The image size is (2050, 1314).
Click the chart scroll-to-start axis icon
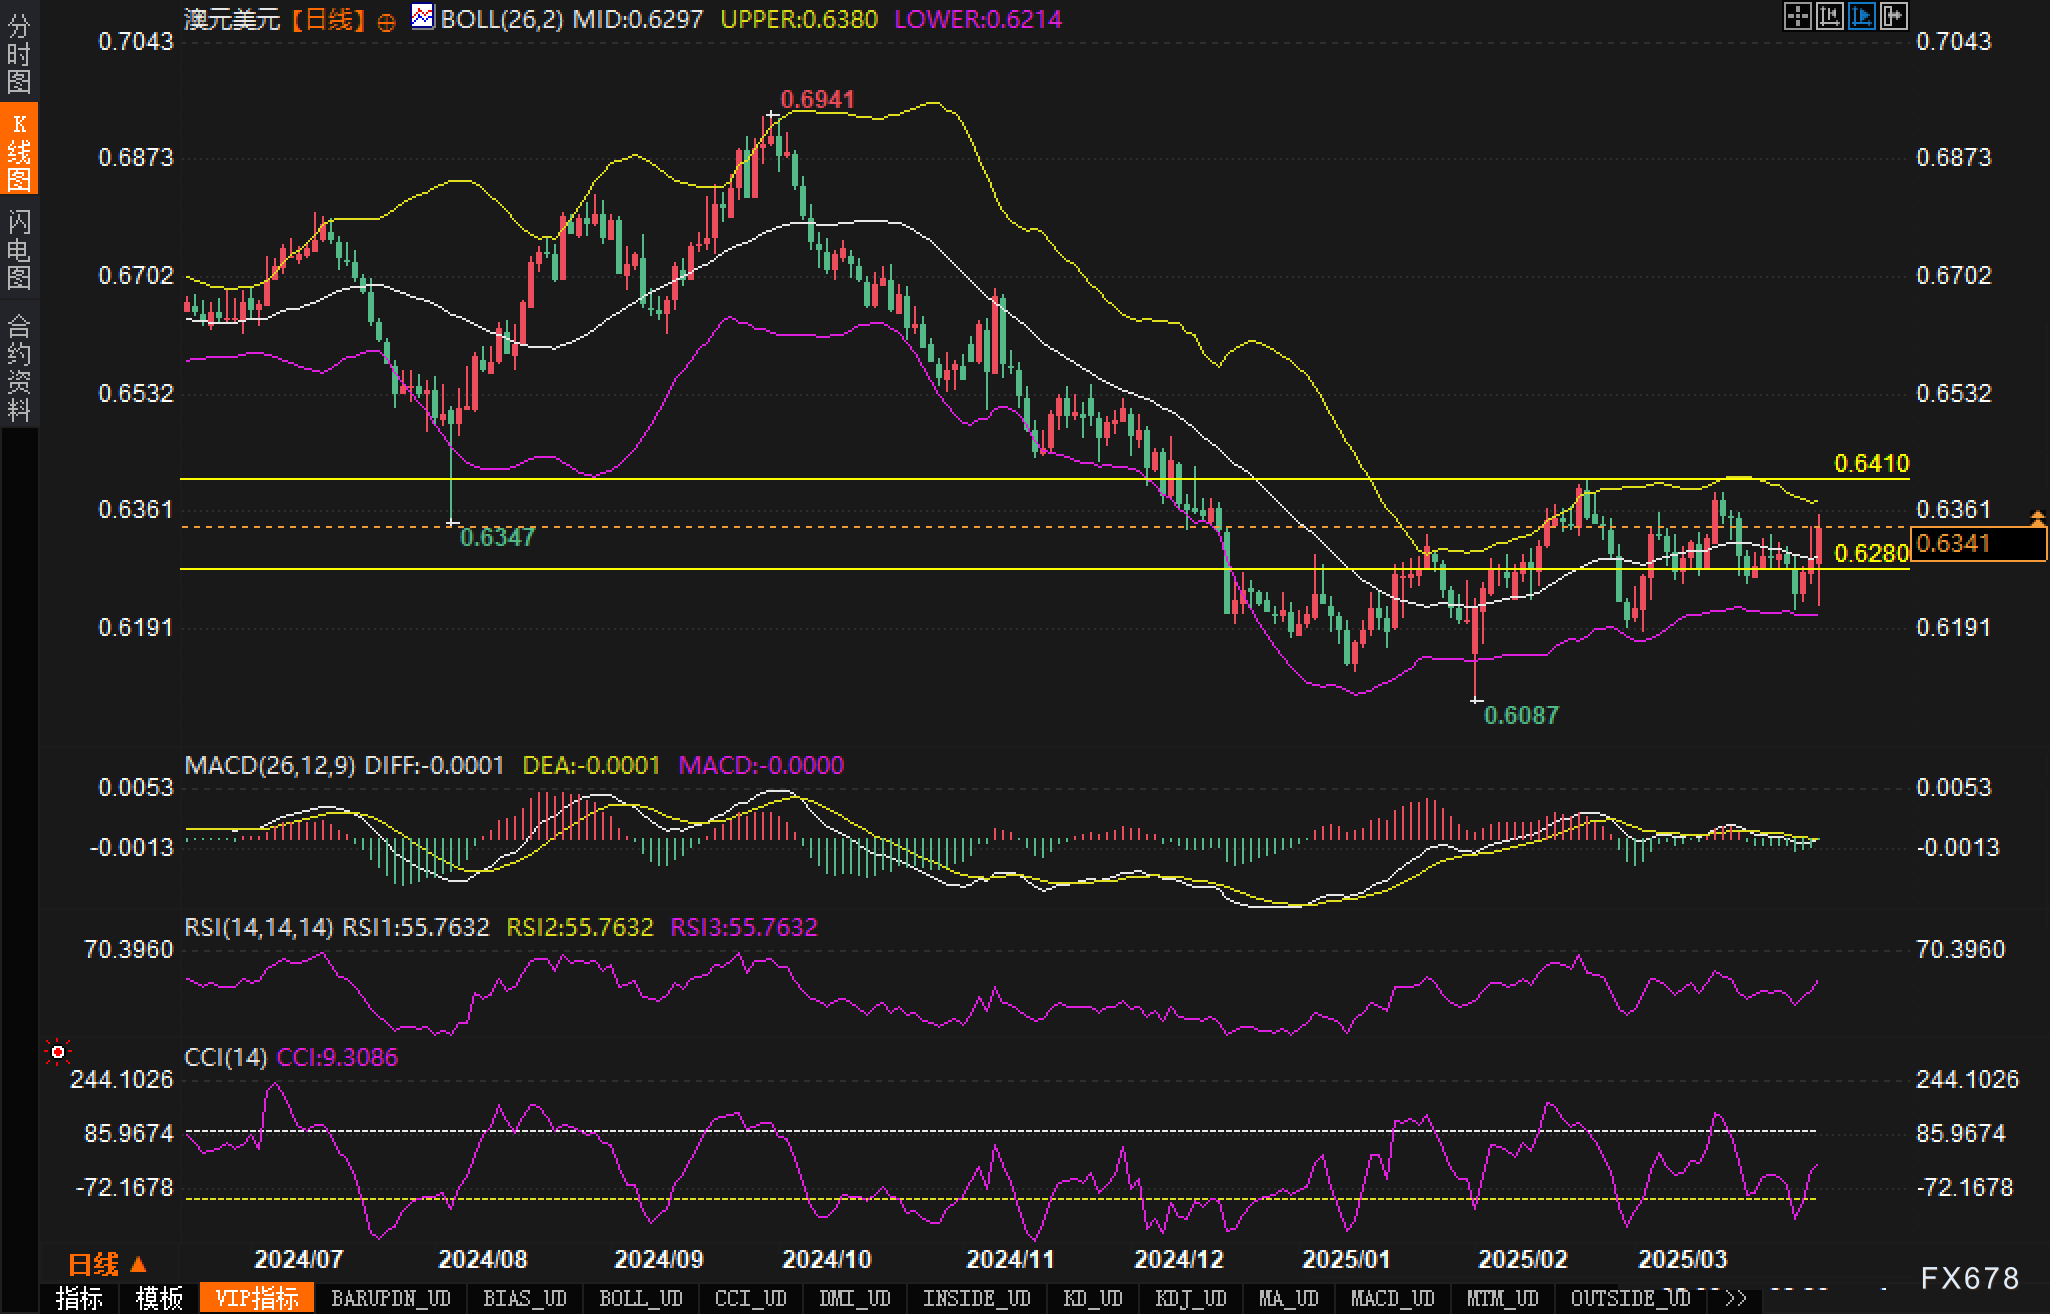pos(1829,16)
